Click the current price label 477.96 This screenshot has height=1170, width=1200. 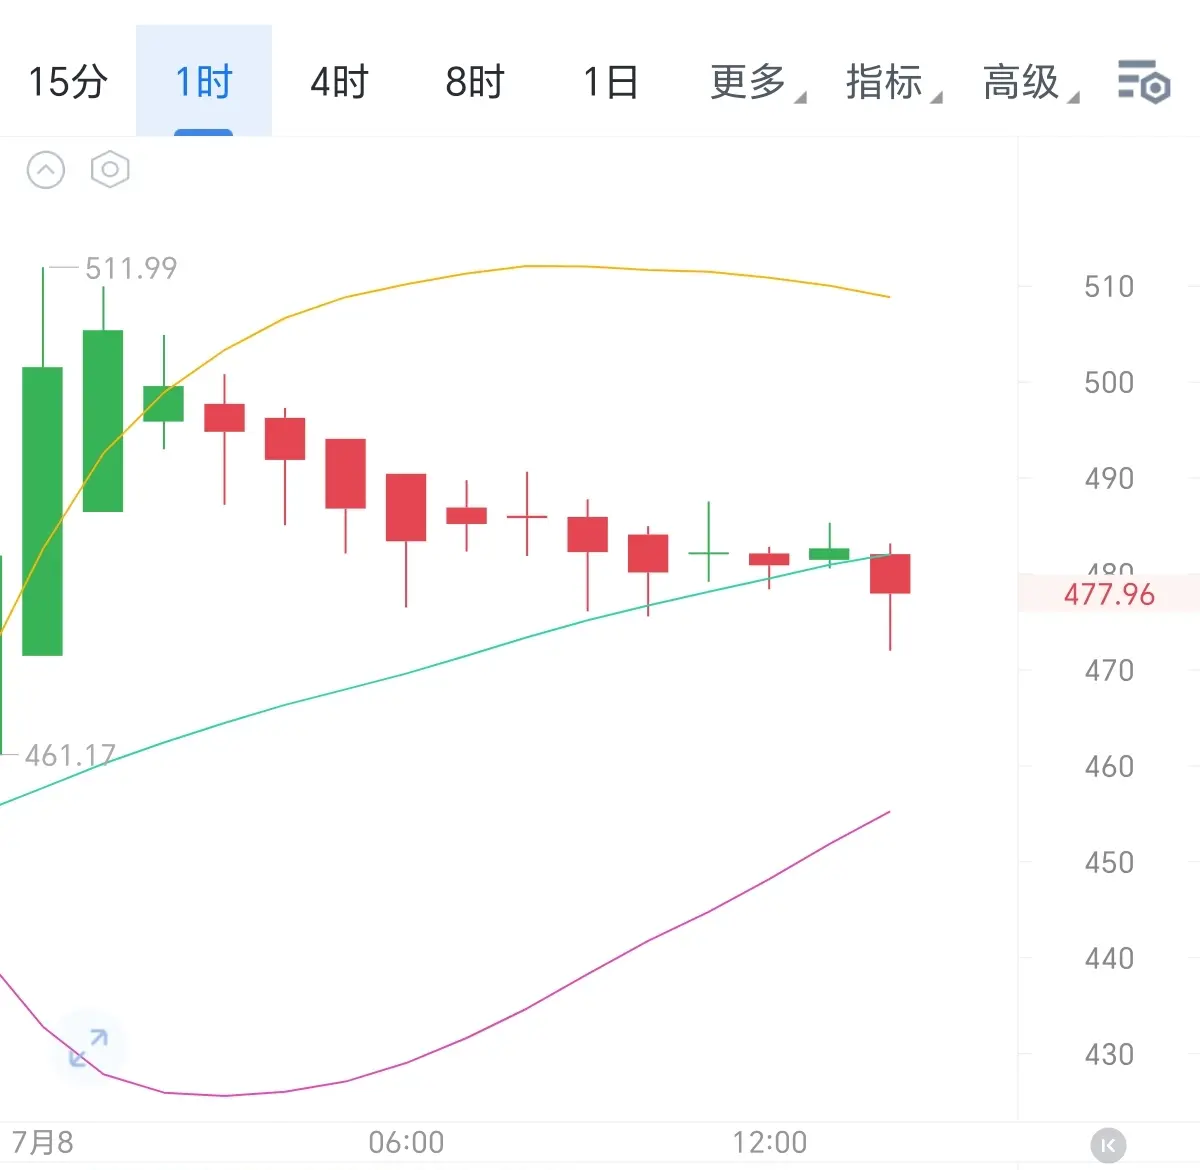click(x=1109, y=594)
